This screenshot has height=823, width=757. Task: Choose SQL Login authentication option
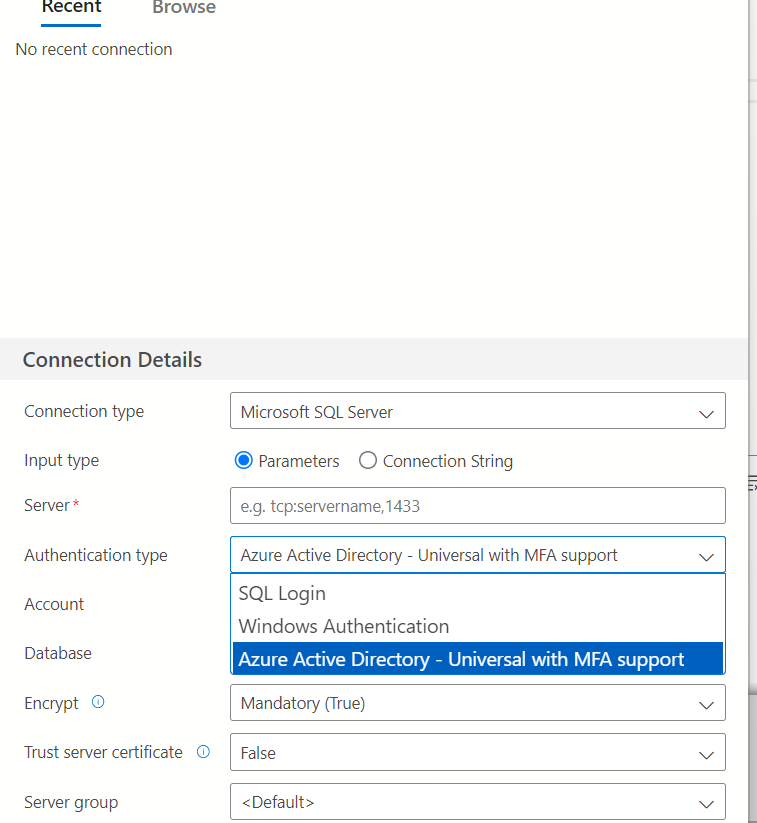(x=478, y=594)
